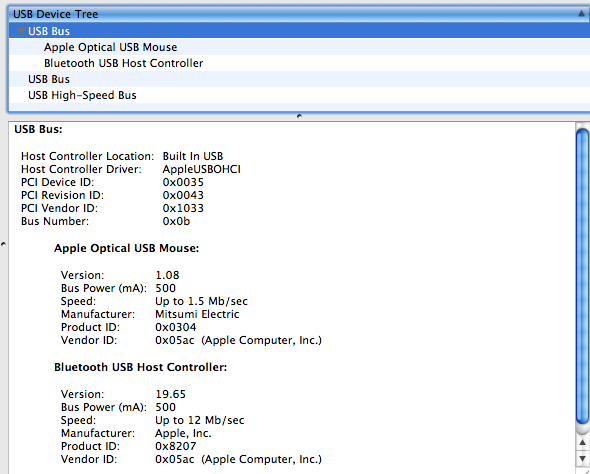Click Bluetooth version value 19.65
Viewport: 590px width, 474px height.
coord(170,394)
